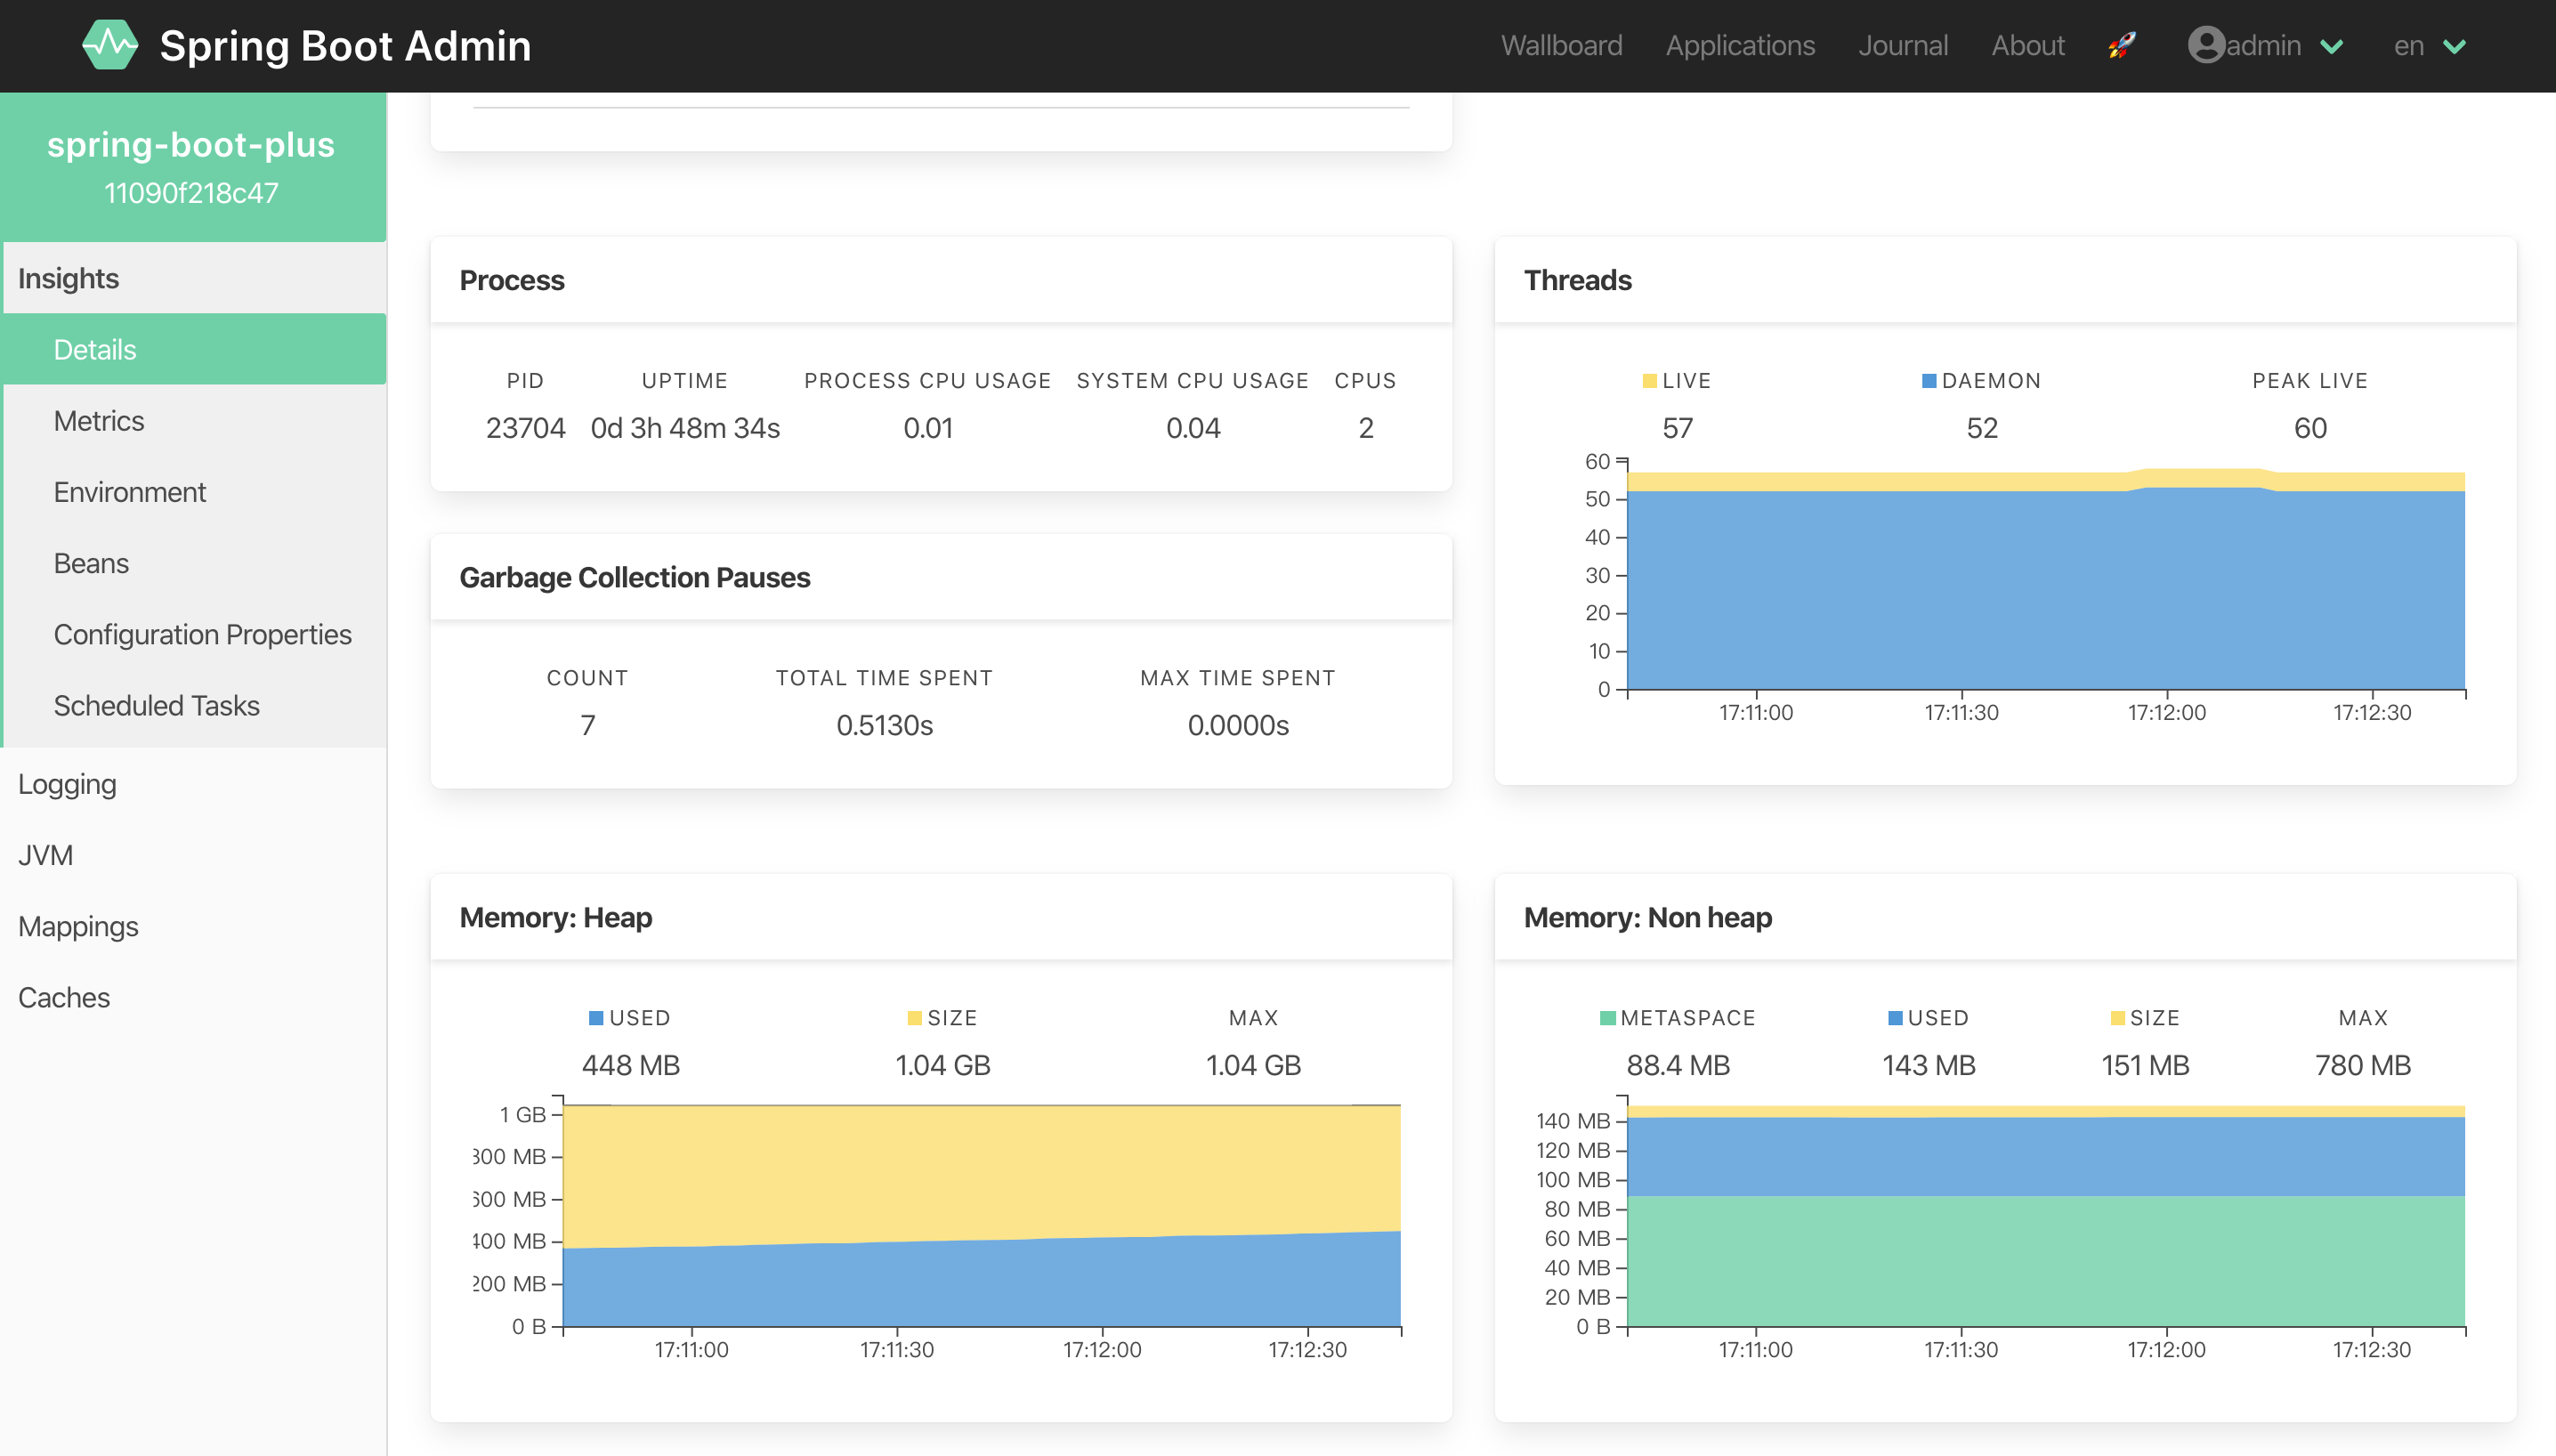Expand the Insights section
The height and width of the screenshot is (1456, 2556).
(69, 277)
